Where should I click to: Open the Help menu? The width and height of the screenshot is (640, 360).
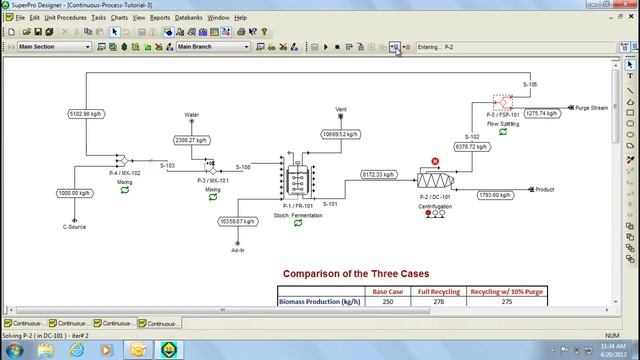click(x=240, y=18)
